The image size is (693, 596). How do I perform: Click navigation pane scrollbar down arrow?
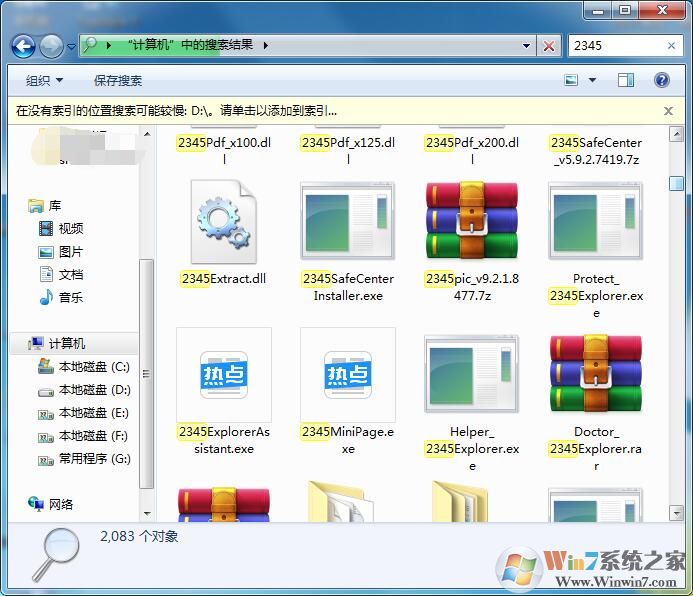pos(147,514)
